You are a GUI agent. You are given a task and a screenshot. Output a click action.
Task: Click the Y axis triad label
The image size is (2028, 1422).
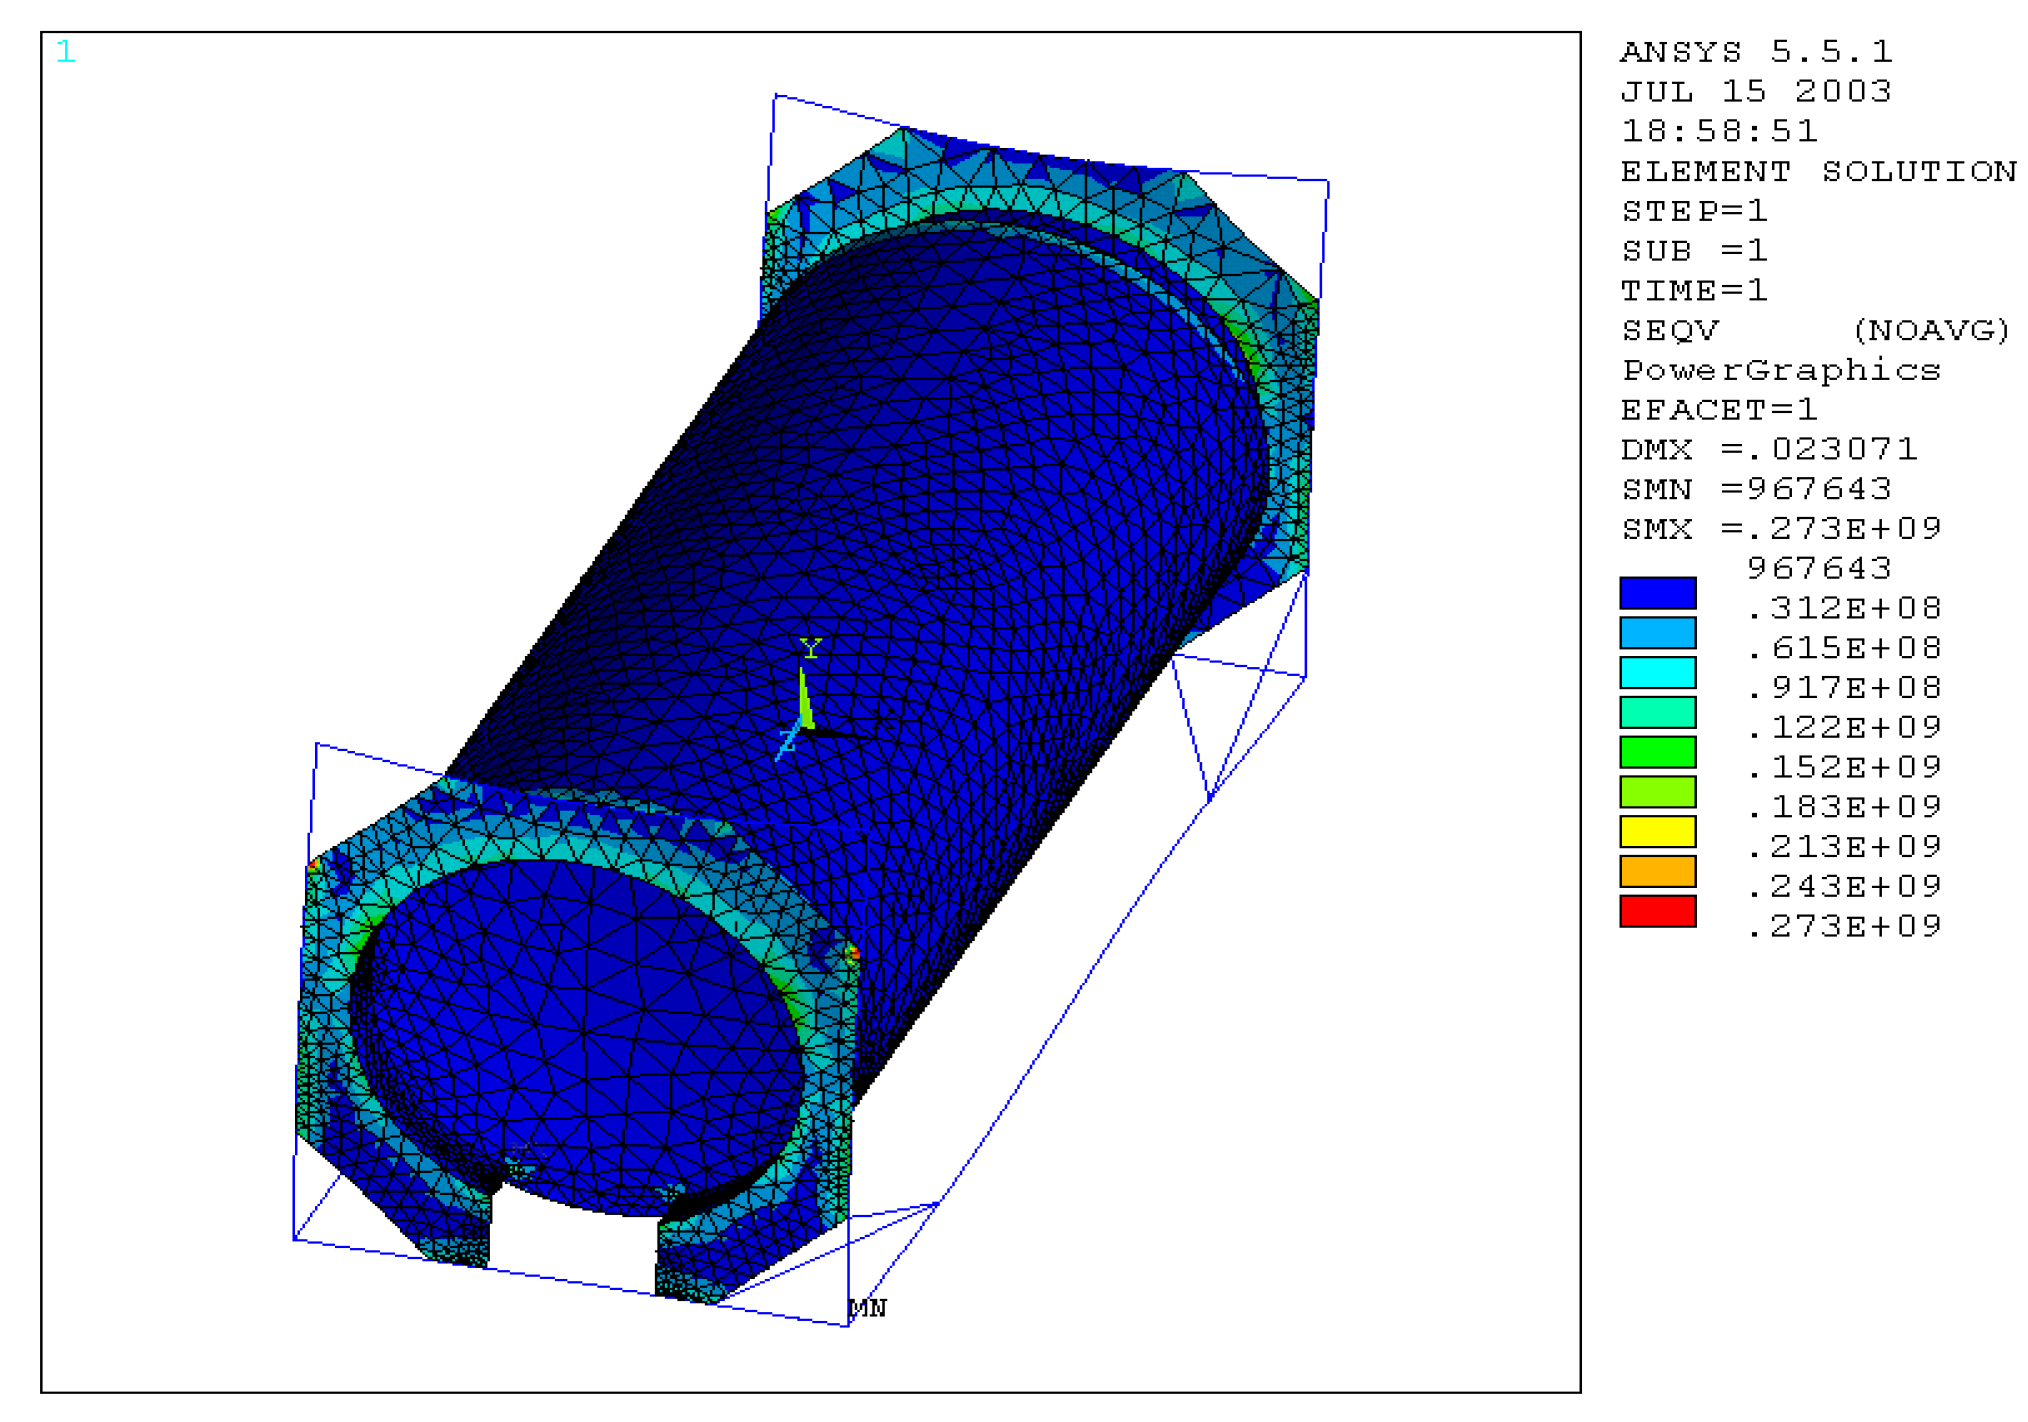coord(810,650)
